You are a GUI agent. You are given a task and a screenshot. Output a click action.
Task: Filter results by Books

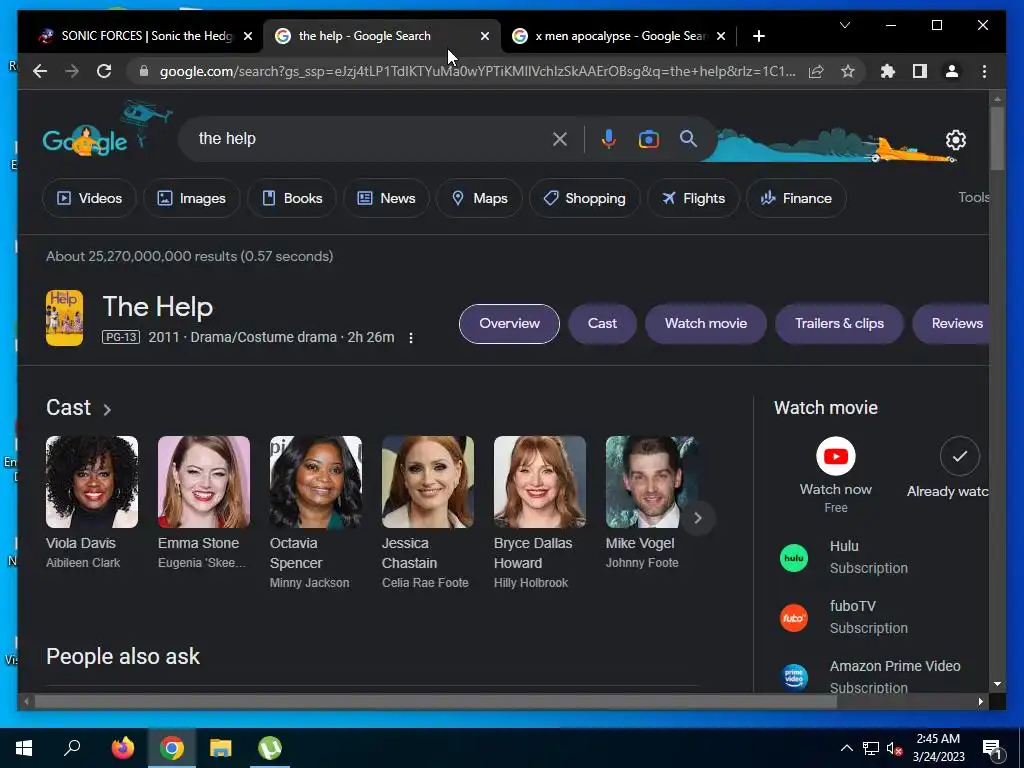(x=292, y=198)
